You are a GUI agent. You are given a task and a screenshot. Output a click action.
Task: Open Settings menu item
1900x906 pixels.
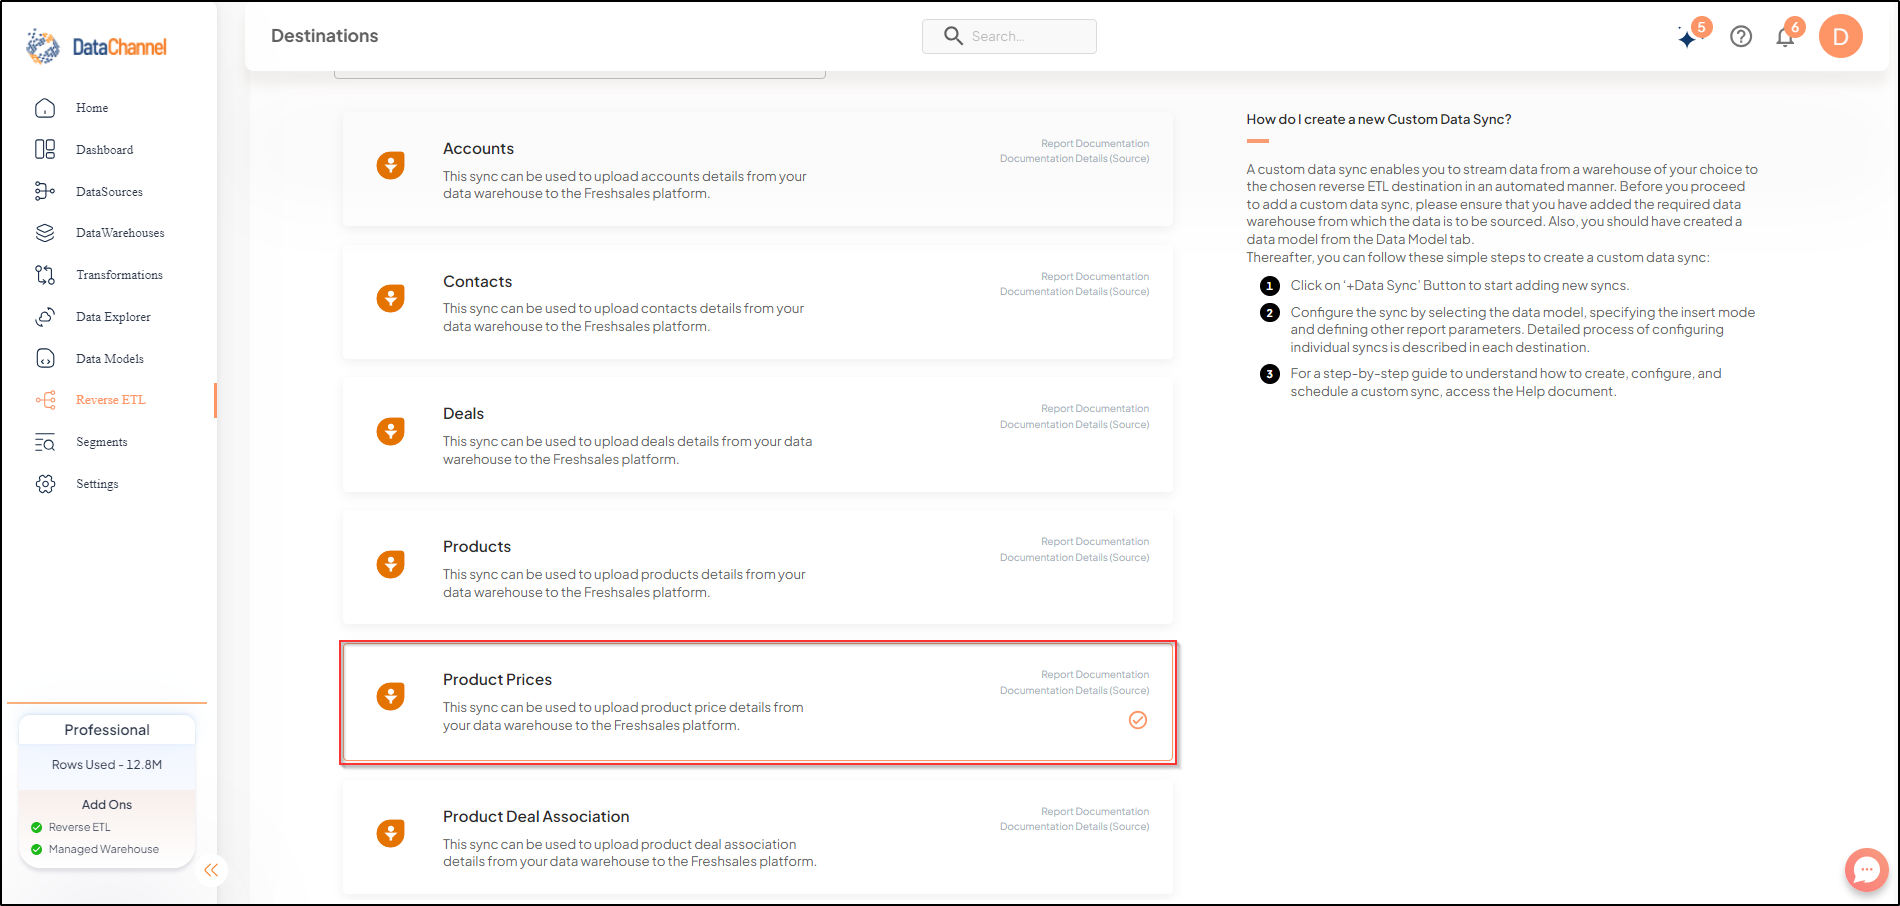tap(97, 484)
